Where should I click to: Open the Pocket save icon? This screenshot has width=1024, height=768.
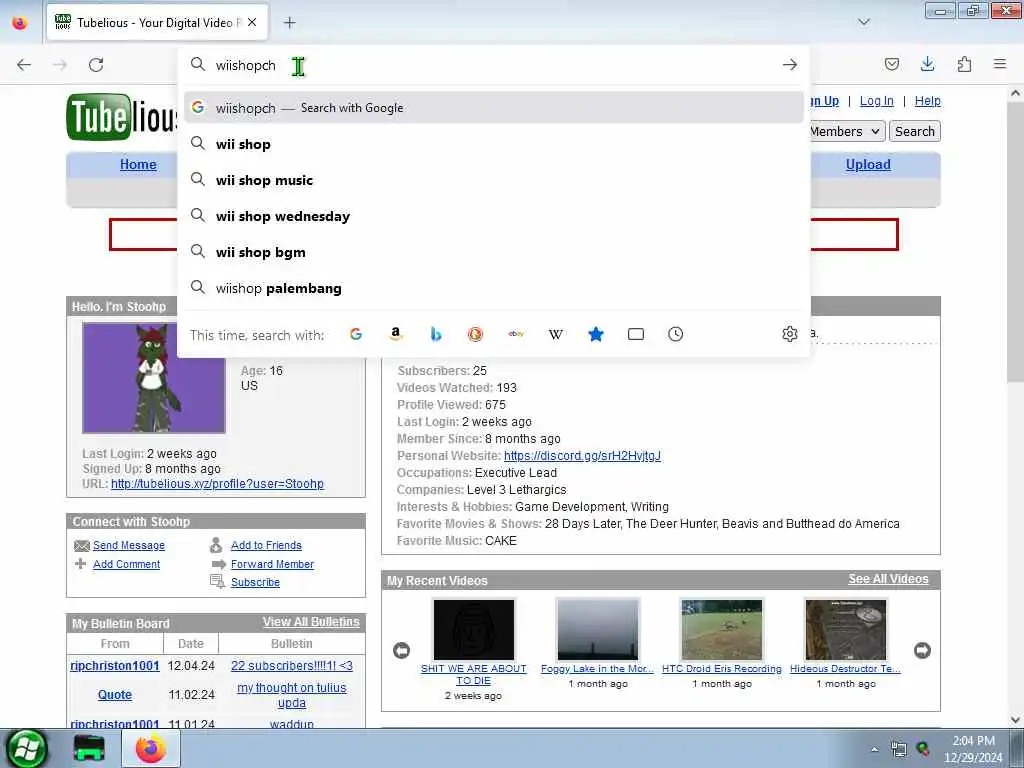(x=891, y=64)
